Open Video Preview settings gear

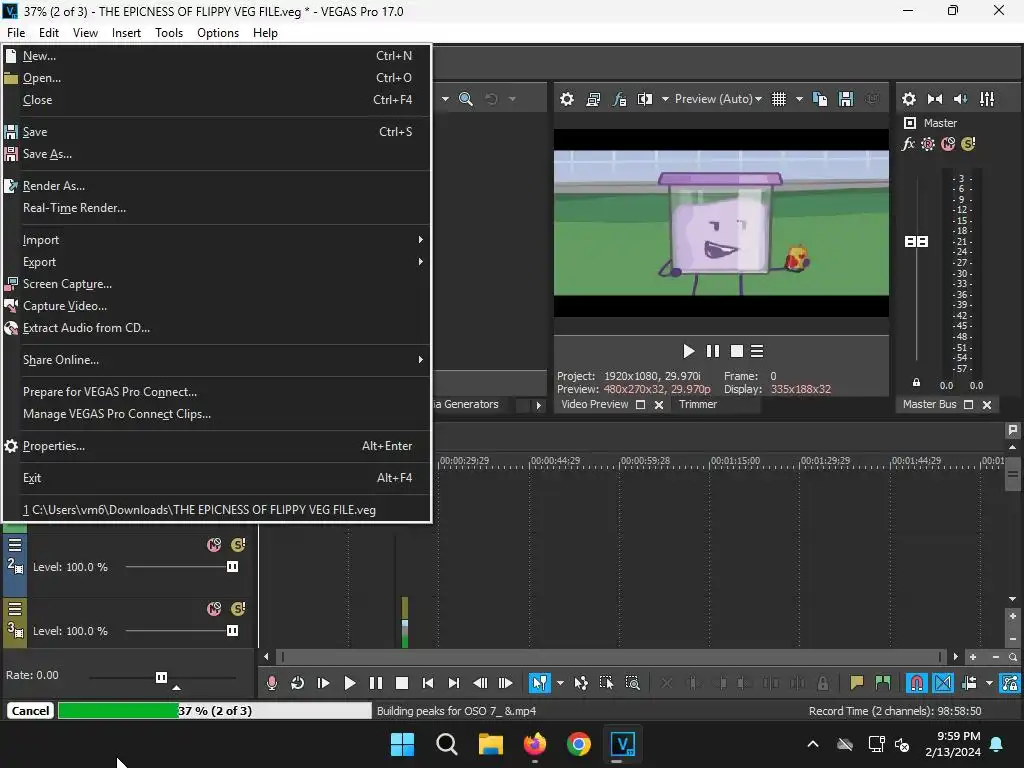(567, 99)
